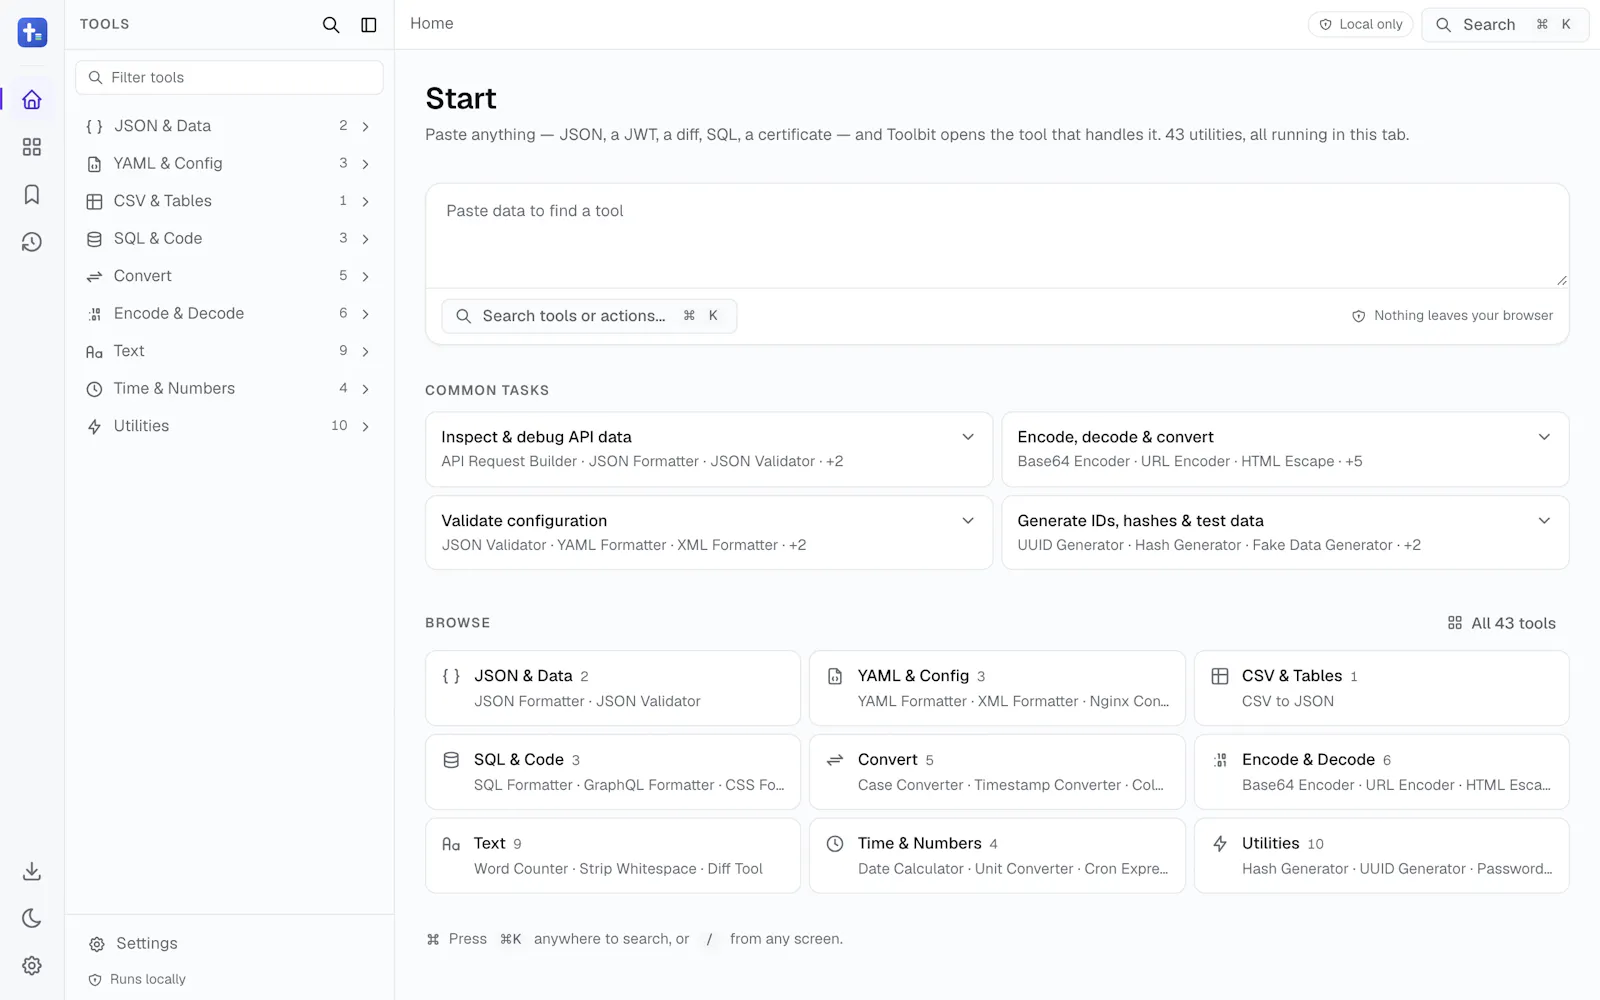Click the settings gear in left rail

[32, 965]
